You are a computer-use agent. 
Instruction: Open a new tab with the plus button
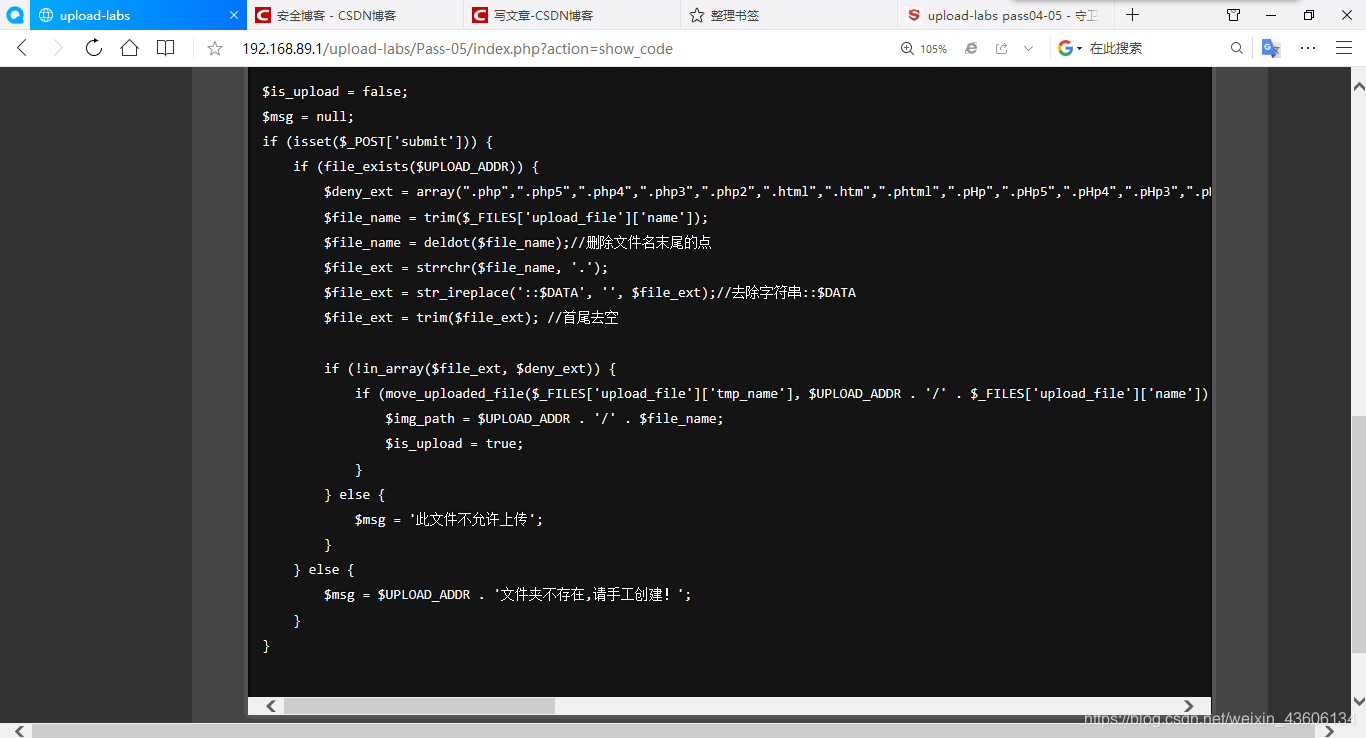coord(1132,15)
